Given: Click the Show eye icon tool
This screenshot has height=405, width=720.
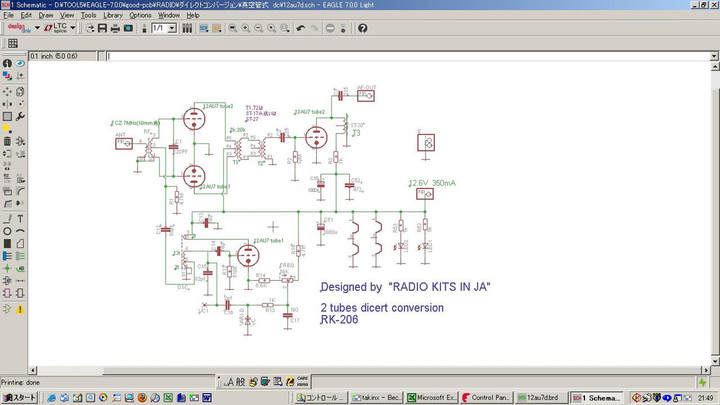Looking at the screenshot, I should [x=21, y=63].
